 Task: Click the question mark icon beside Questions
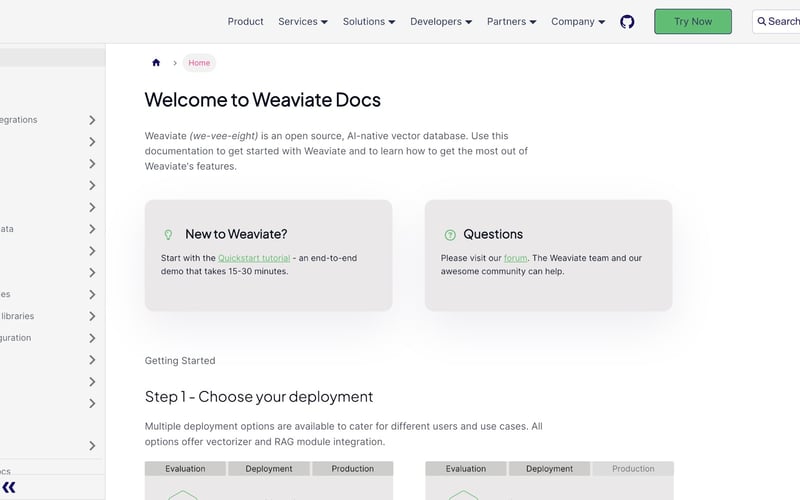tap(450, 235)
